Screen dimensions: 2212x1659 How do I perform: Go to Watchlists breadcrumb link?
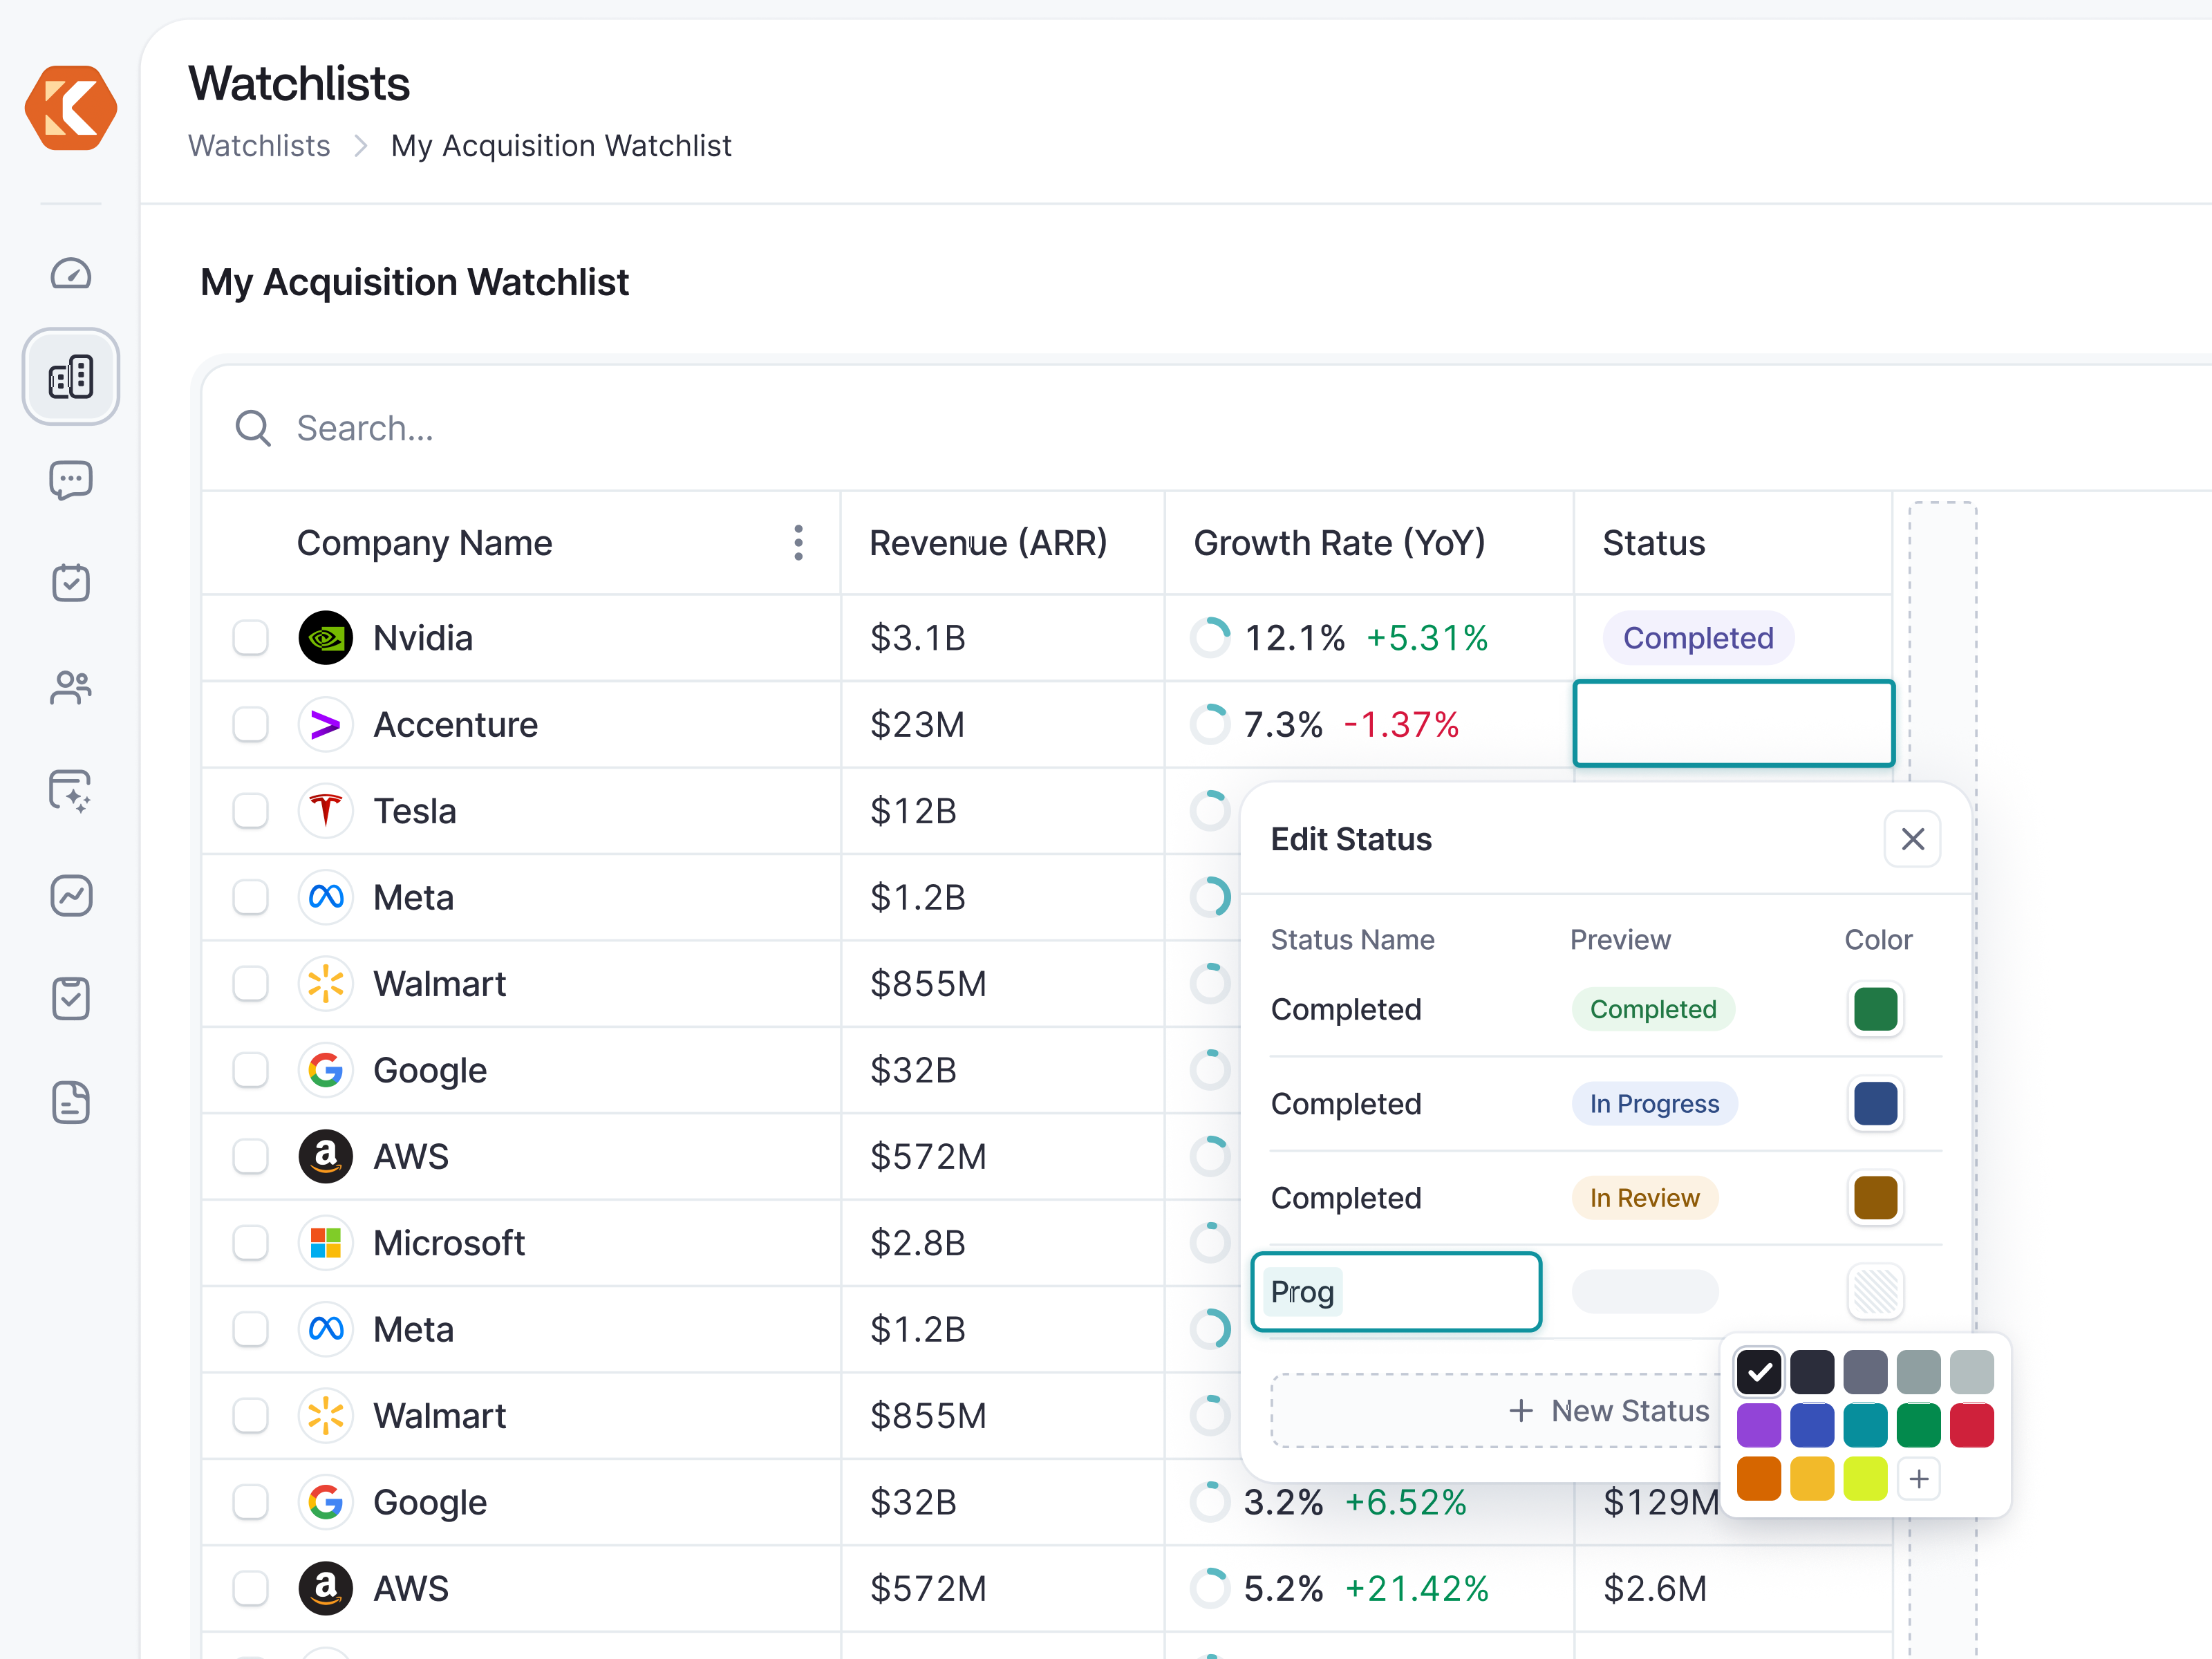[x=259, y=146]
